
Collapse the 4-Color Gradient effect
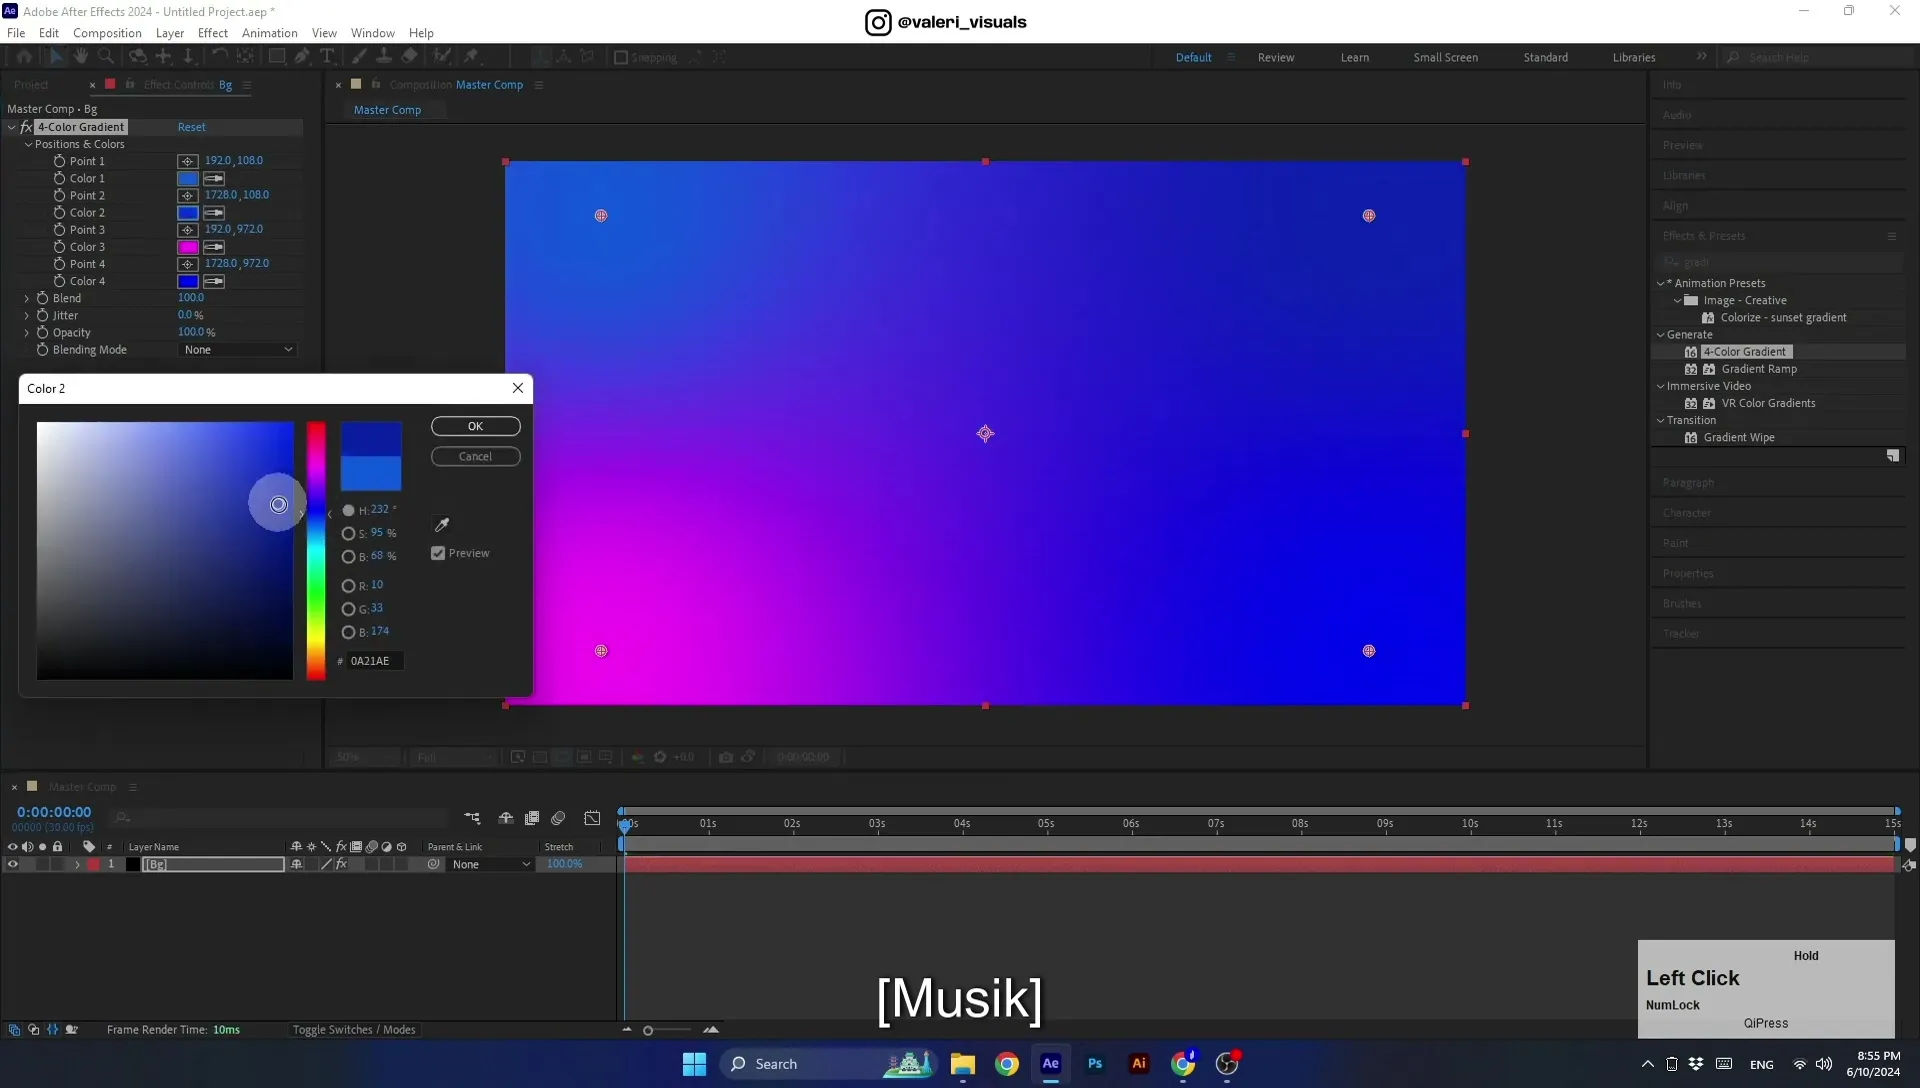pos(12,127)
